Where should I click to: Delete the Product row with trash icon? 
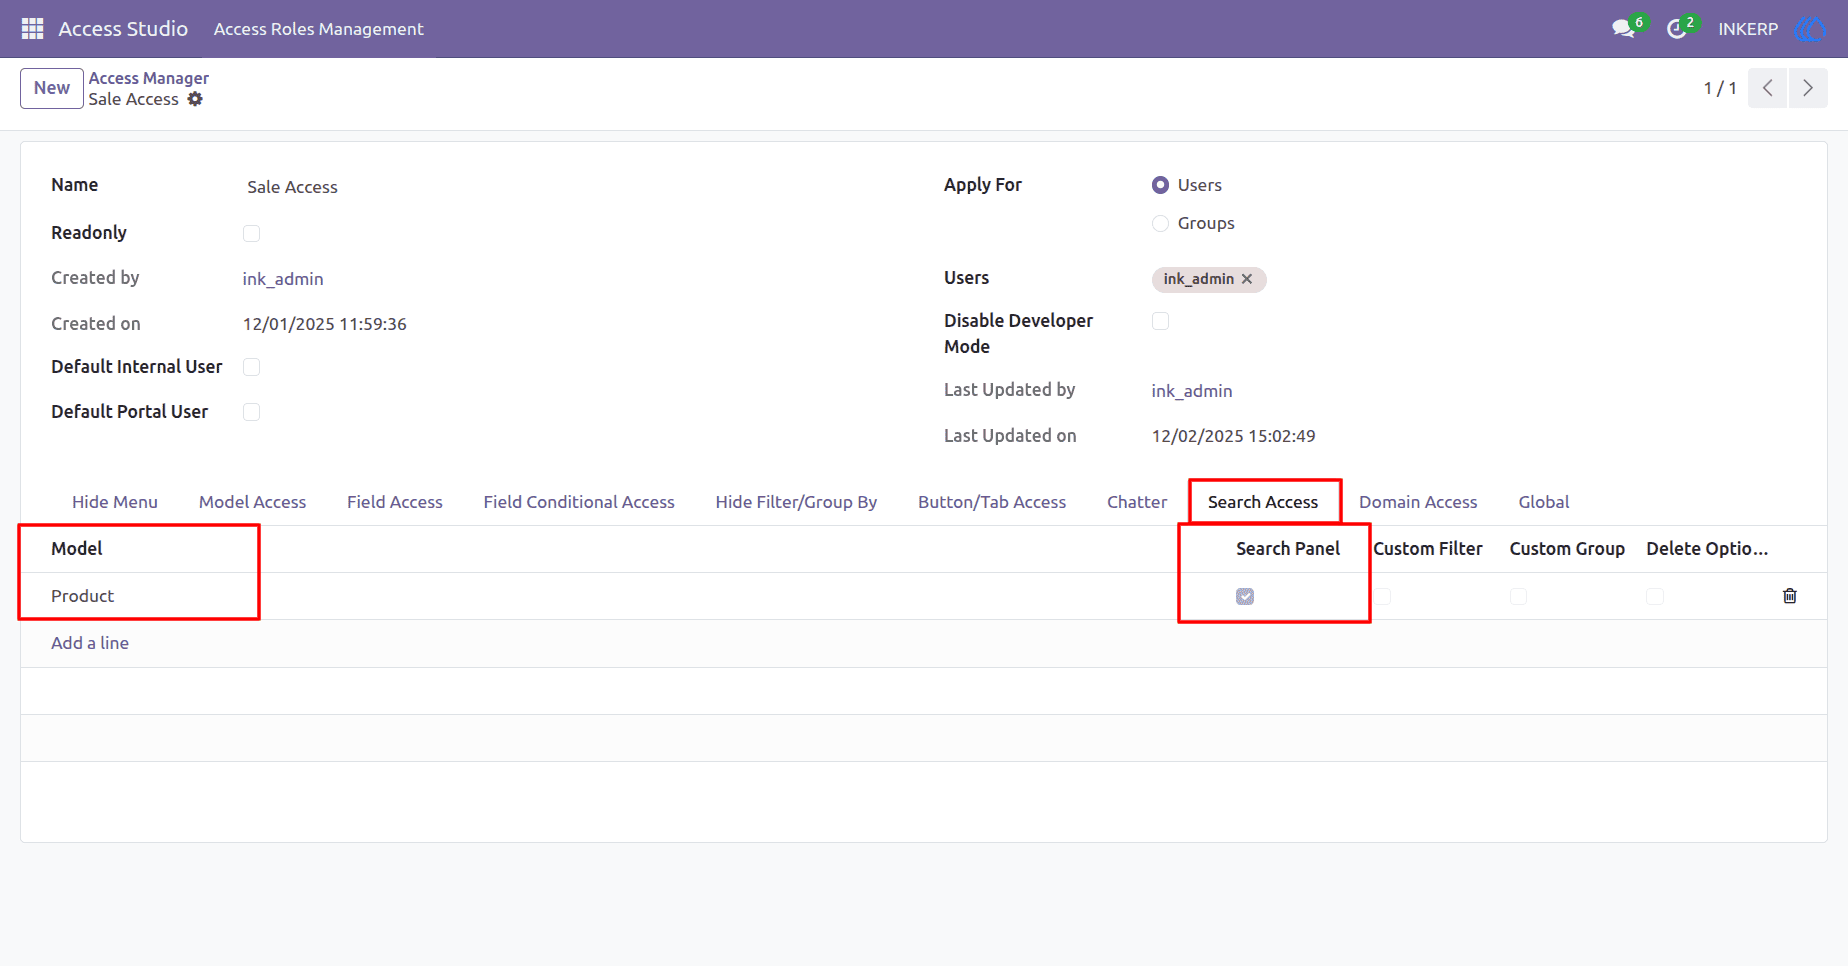coord(1790,596)
